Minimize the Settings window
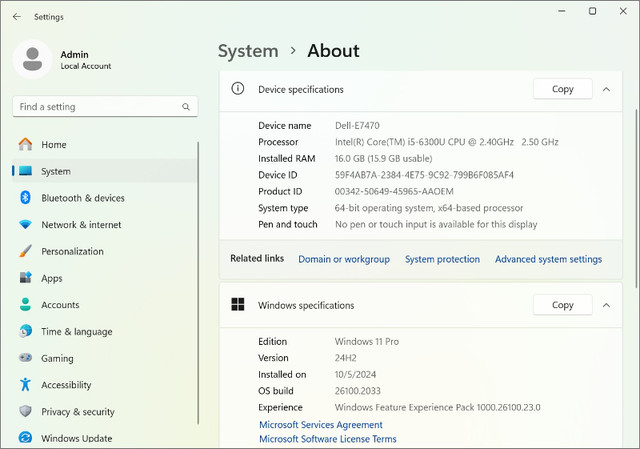 click(562, 11)
